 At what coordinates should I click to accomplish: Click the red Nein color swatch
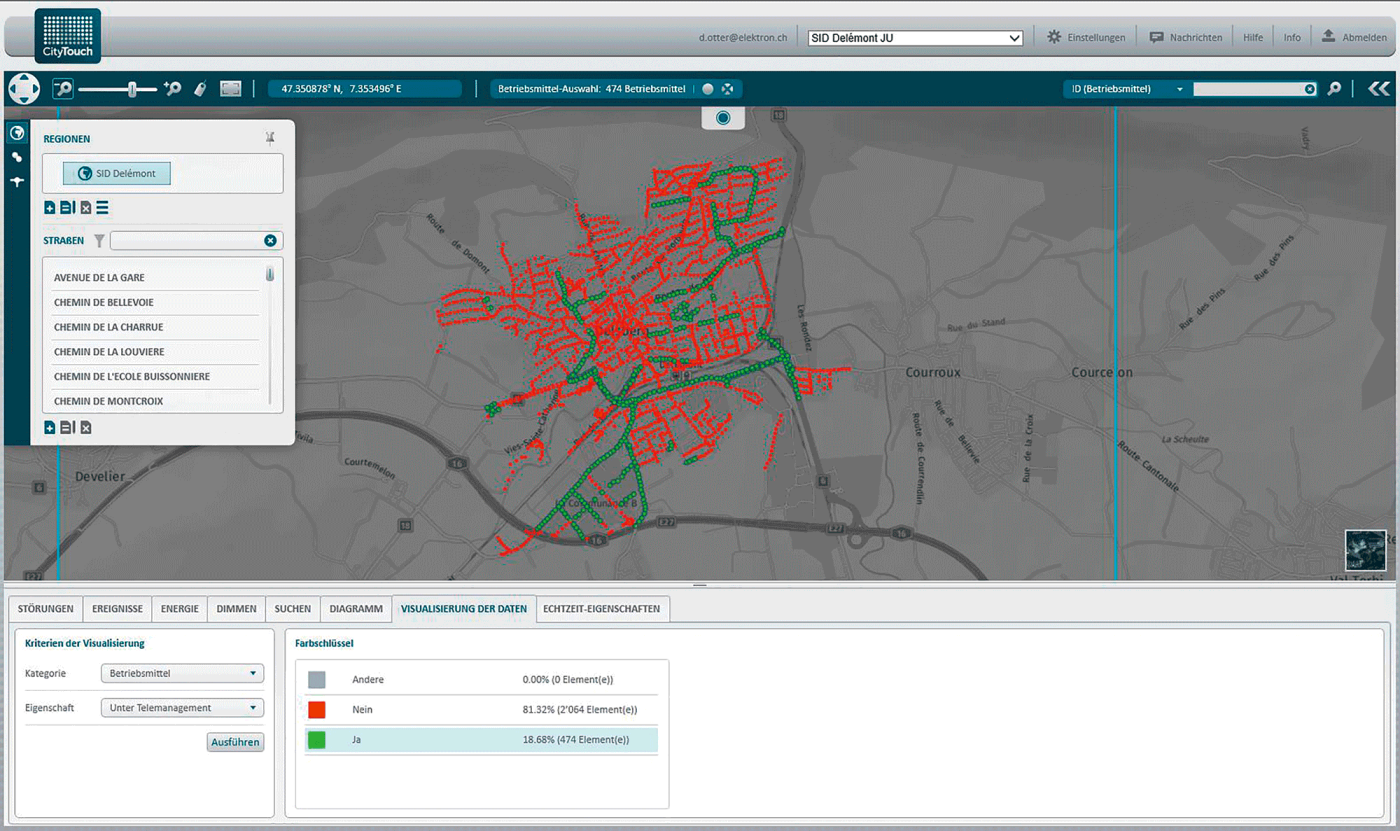pos(317,710)
